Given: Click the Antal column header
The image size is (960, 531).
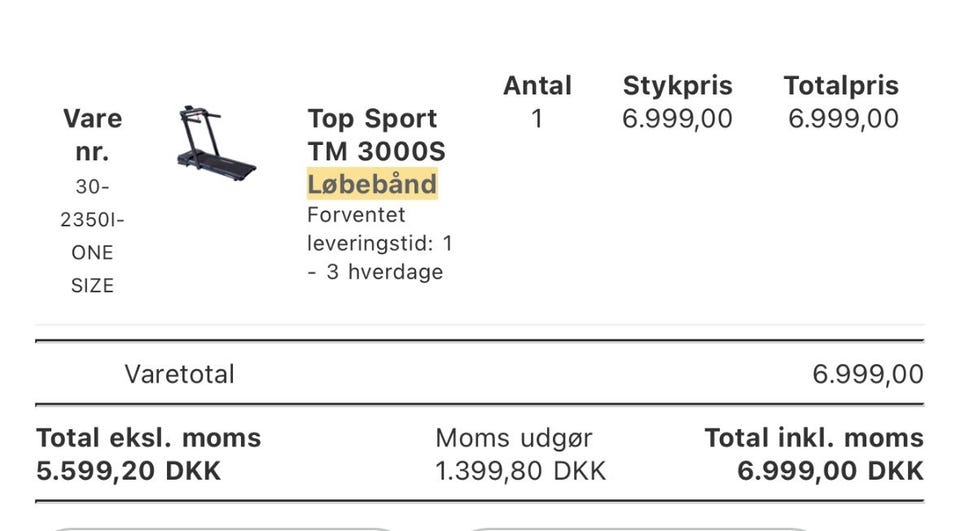Looking at the screenshot, I should [x=537, y=86].
